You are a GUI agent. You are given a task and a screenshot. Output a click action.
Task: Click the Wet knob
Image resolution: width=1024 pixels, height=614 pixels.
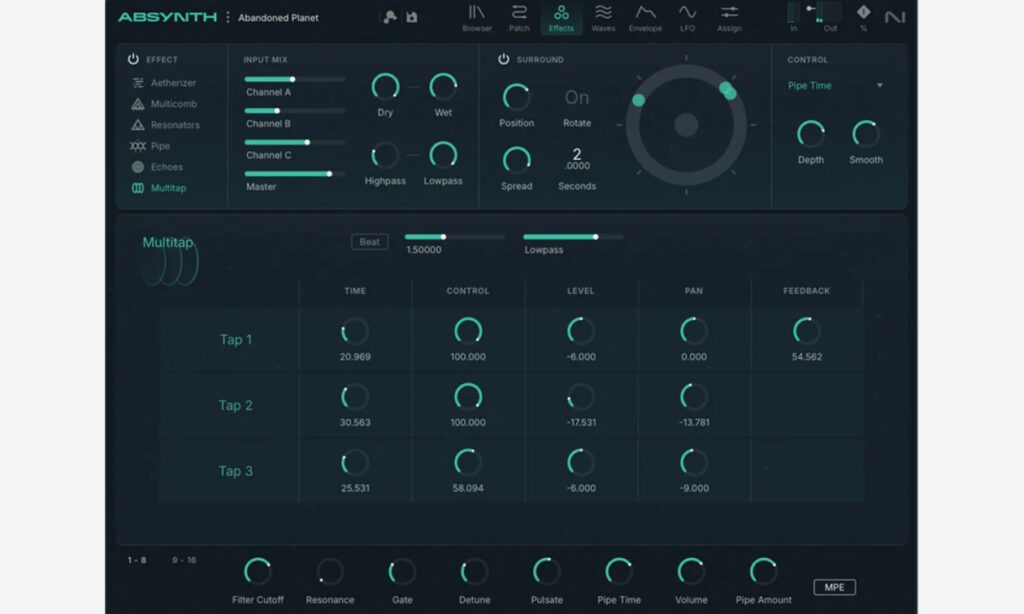pyautogui.click(x=443, y=86)
